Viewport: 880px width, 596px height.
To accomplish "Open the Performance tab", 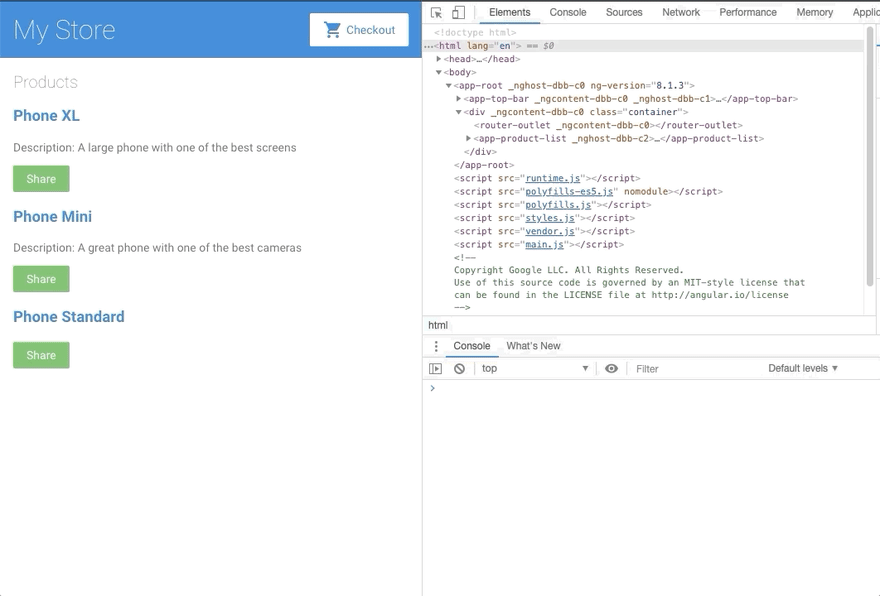I will point(748,12).
